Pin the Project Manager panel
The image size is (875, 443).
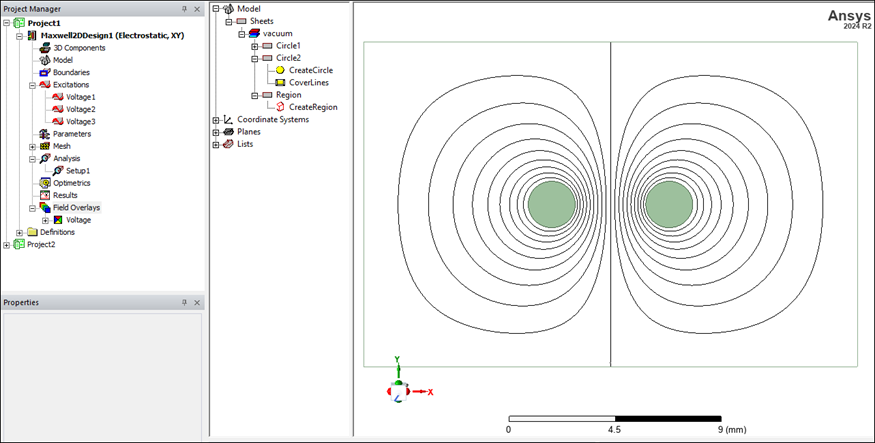(x=185, y=9)
